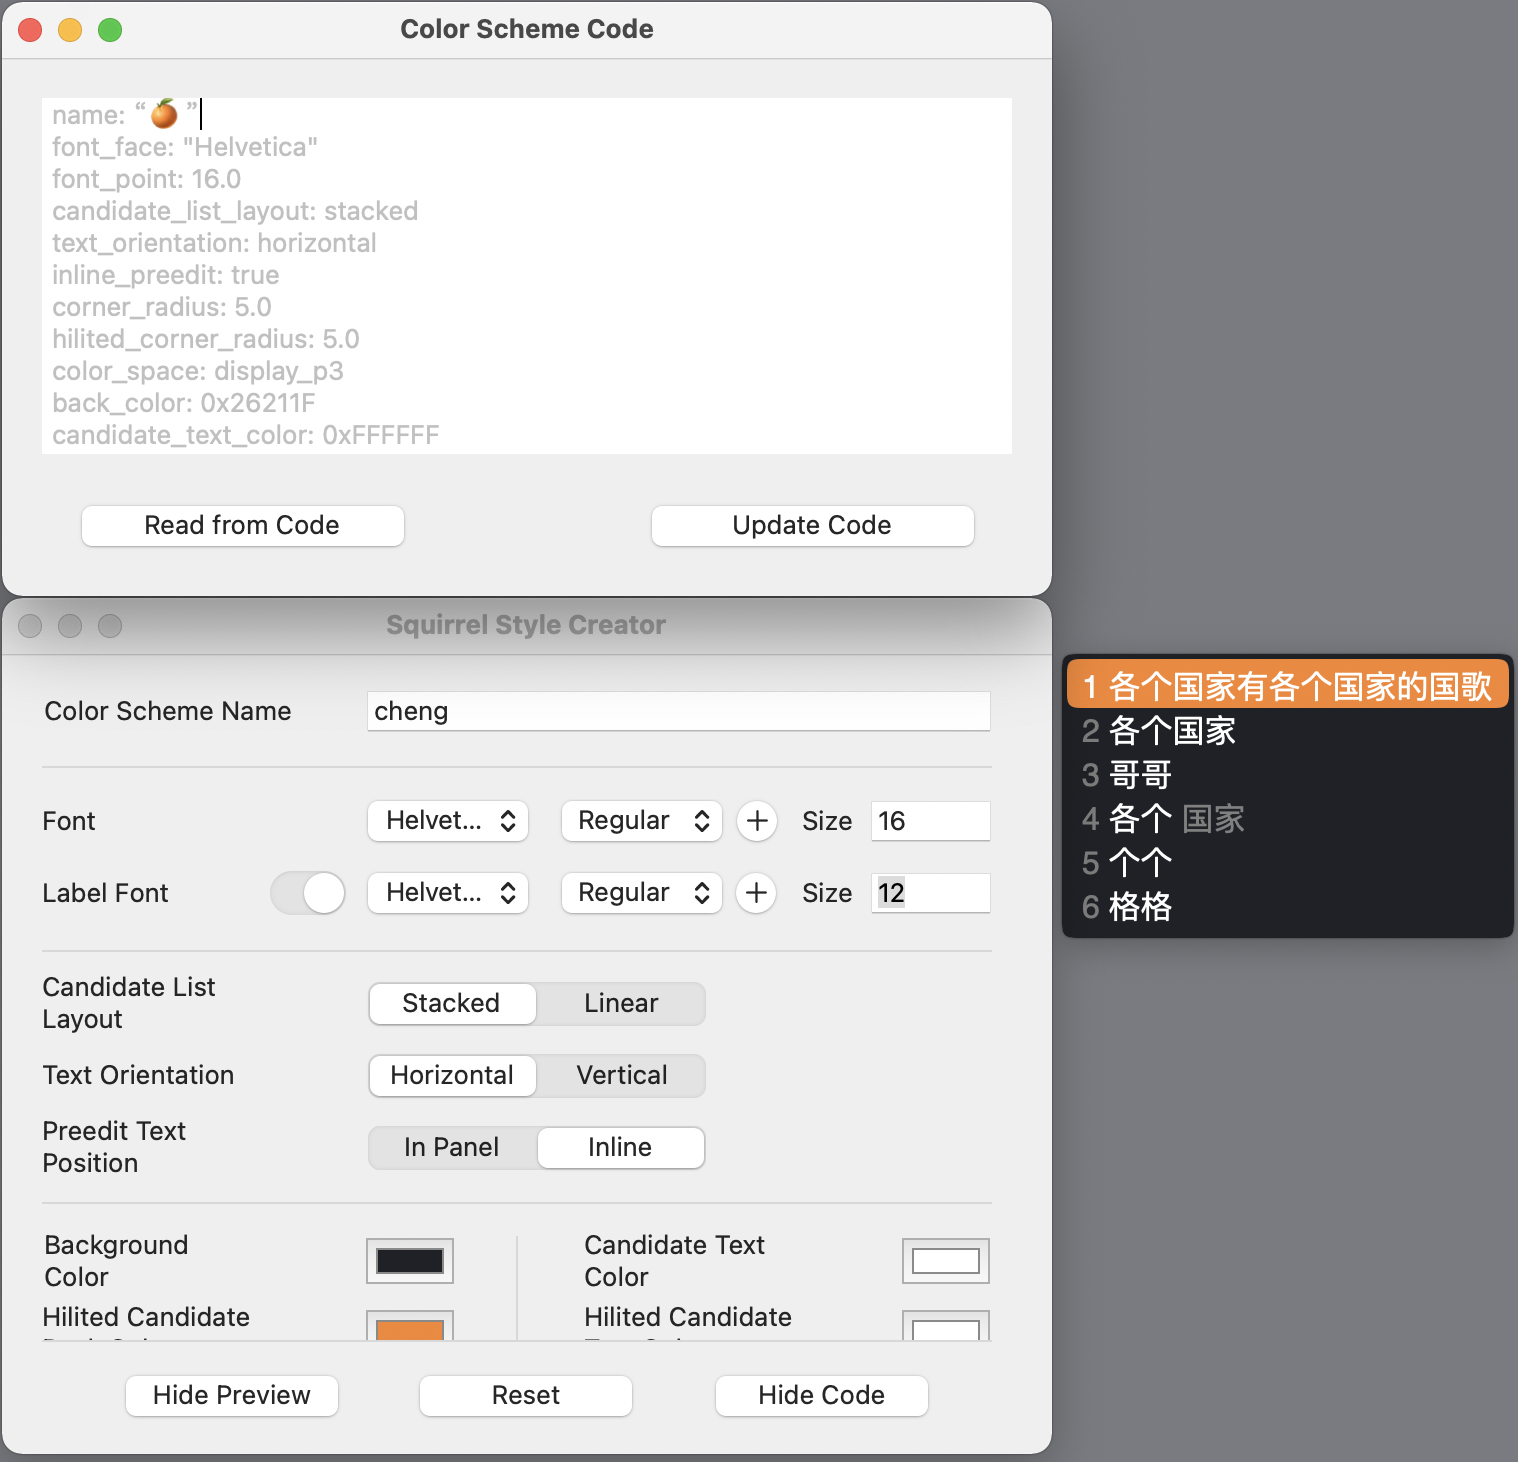
Task: Open the Candidate Text Color swatch
Action: click(946, 1261)
